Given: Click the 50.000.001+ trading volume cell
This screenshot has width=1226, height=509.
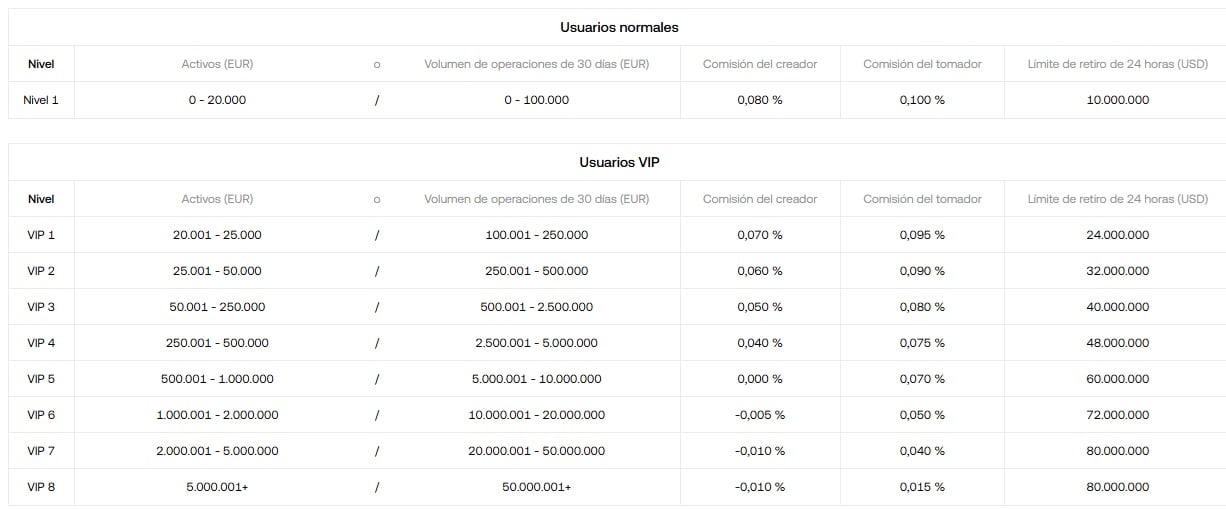Looking at the screenshot, I should coord(536,487).
